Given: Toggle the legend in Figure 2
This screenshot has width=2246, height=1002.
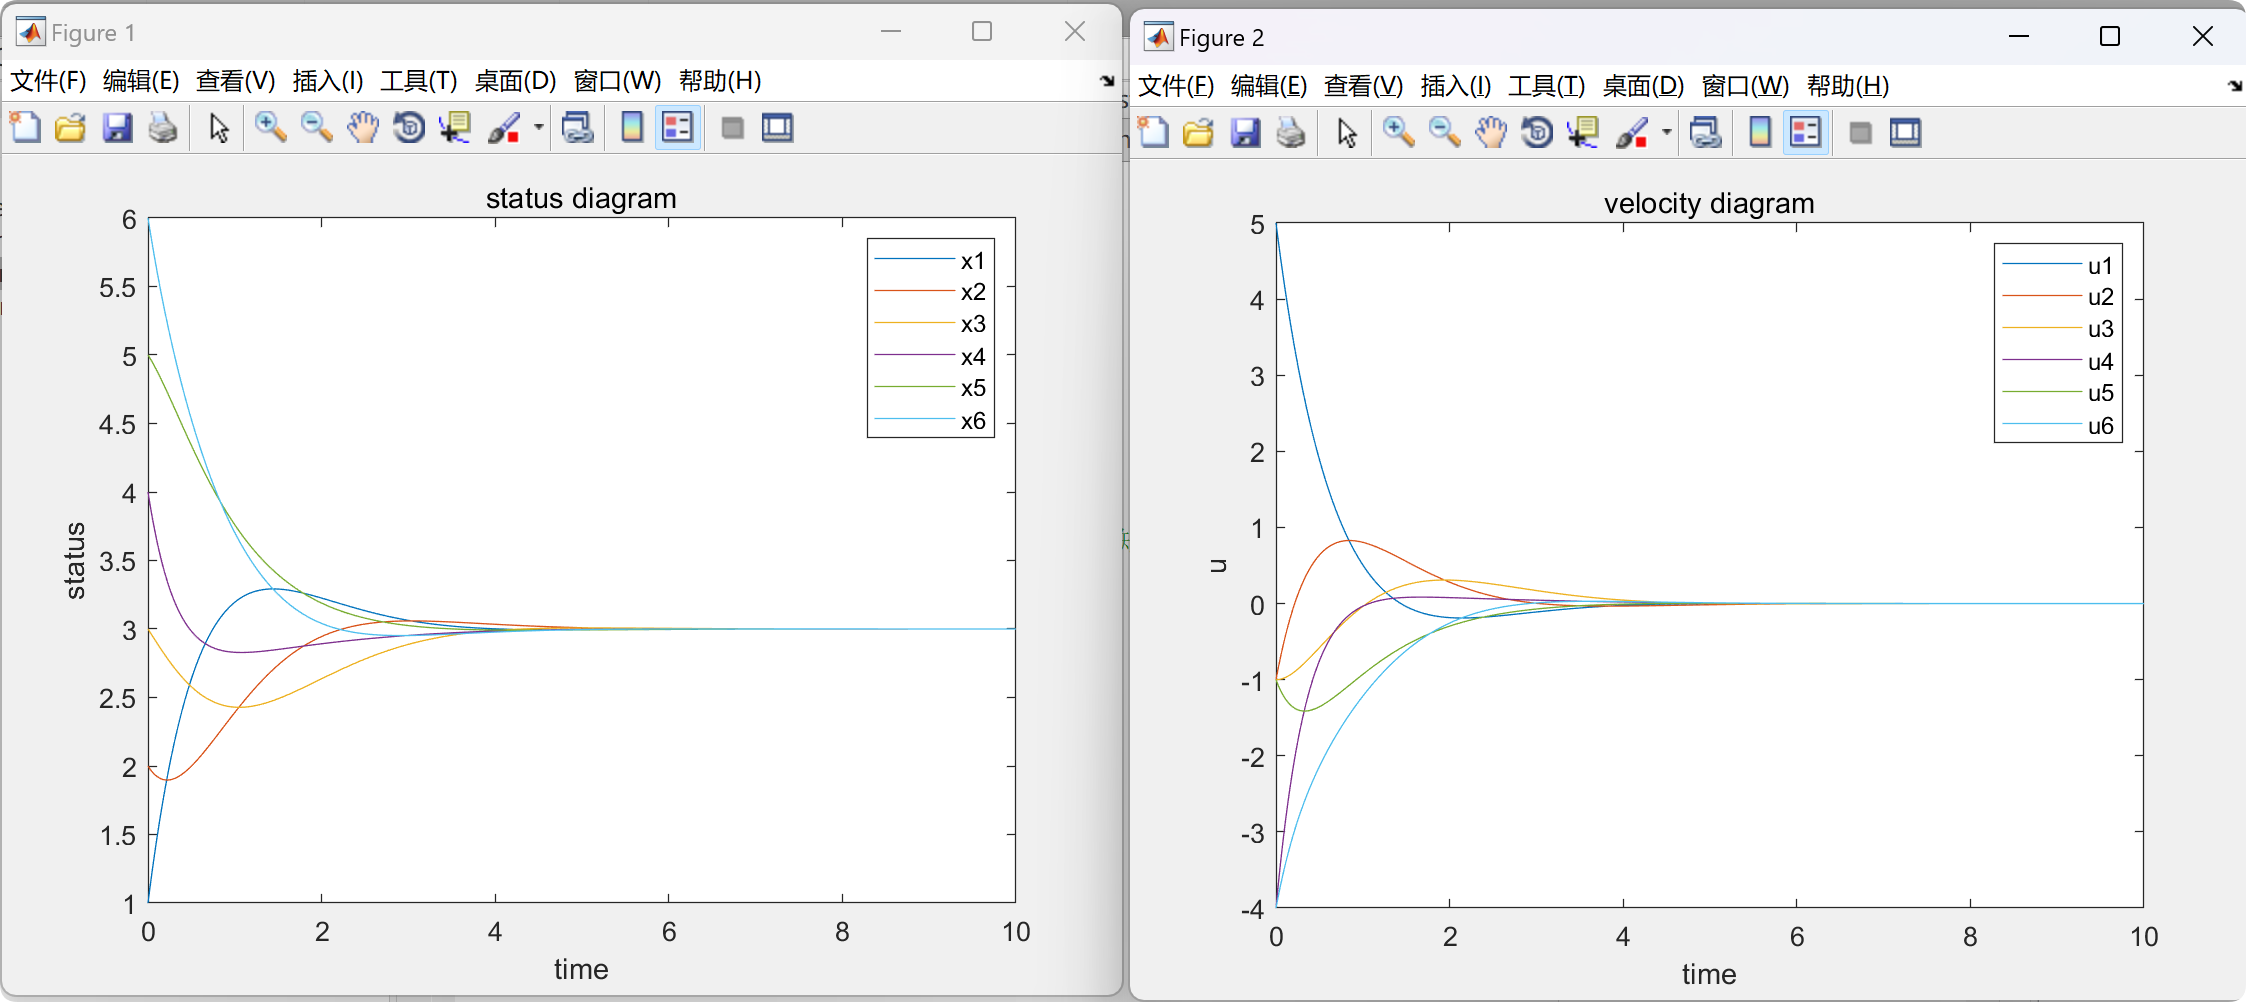Looking at the screenshot, I should point(1807,132).
